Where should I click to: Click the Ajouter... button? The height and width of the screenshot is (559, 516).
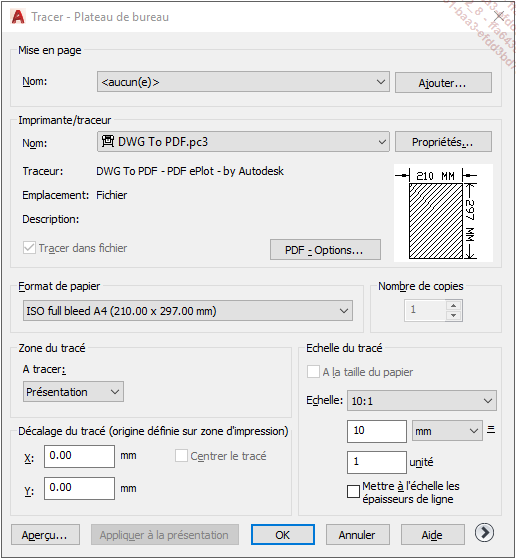click(x=443, y=83)
